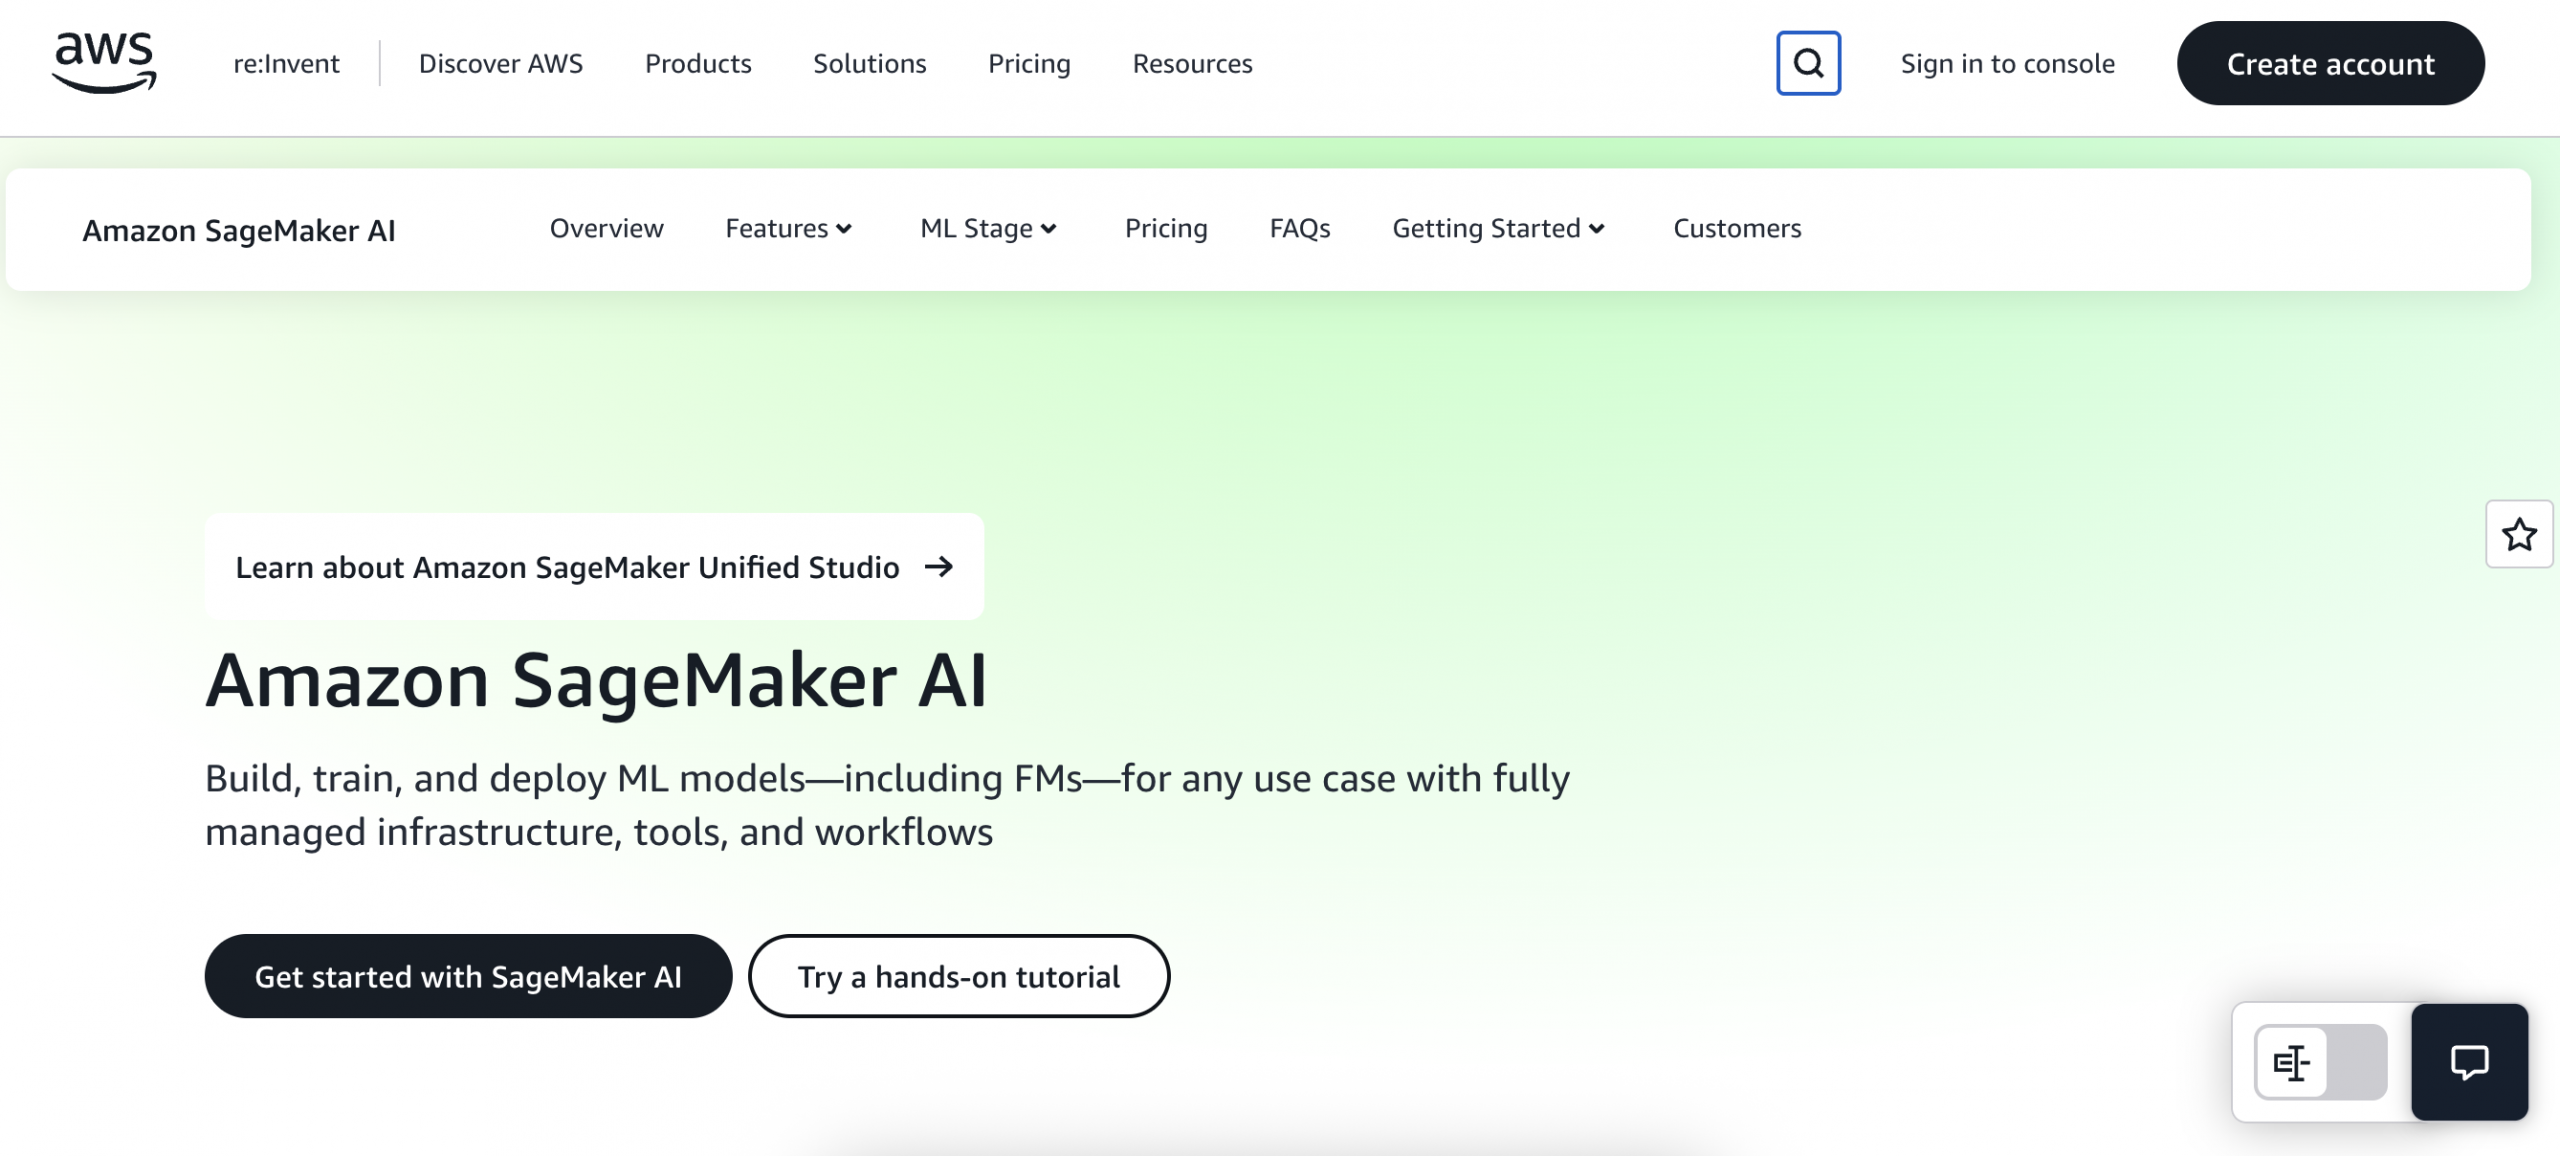
Task: Click Try a hands-on tutorial
Action: click(958, 975)
